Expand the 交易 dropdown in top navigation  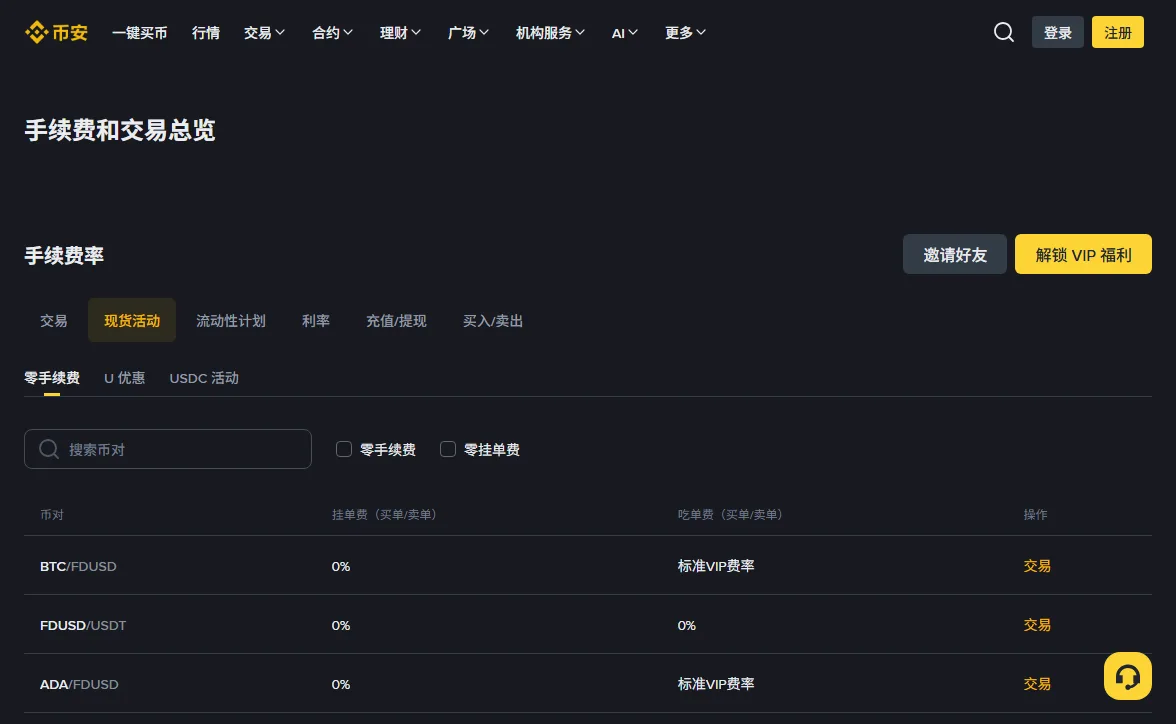click(x=264, y=33)
